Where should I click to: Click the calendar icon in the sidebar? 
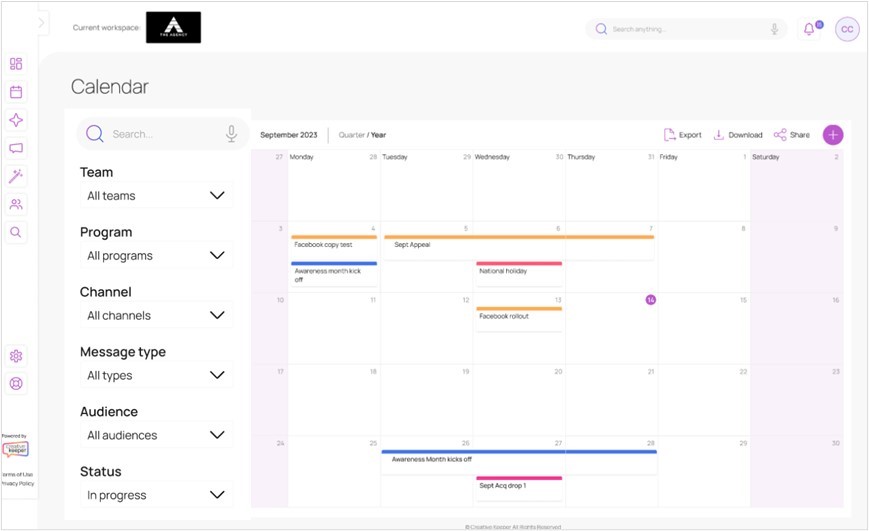[x=16, y=92]
